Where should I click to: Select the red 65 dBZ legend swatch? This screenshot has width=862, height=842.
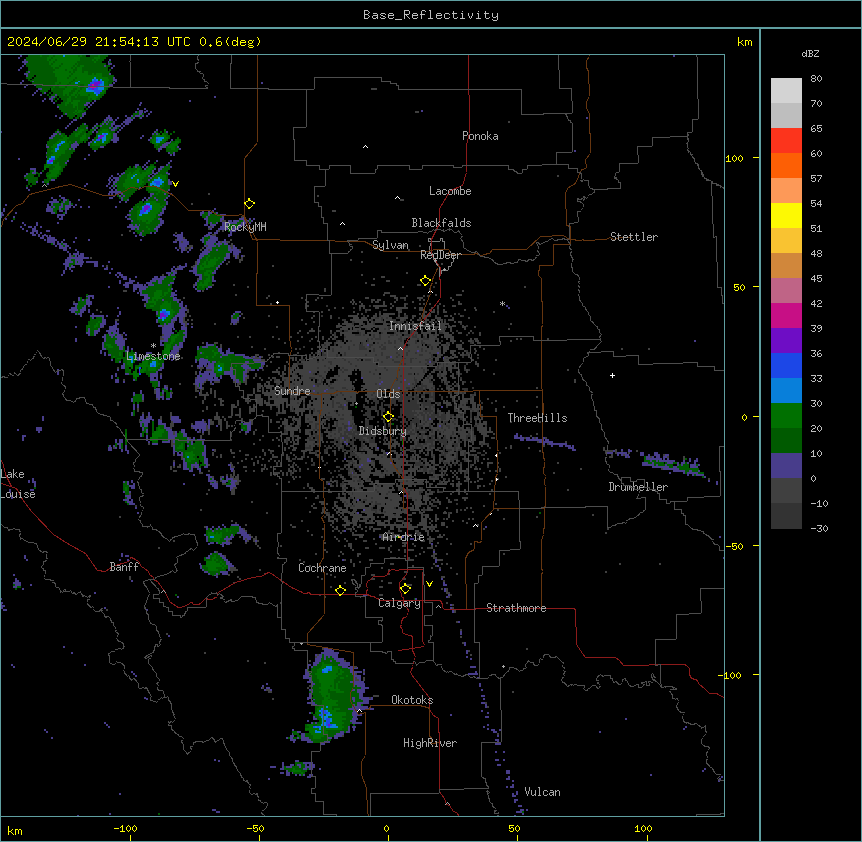pos(786,140)
